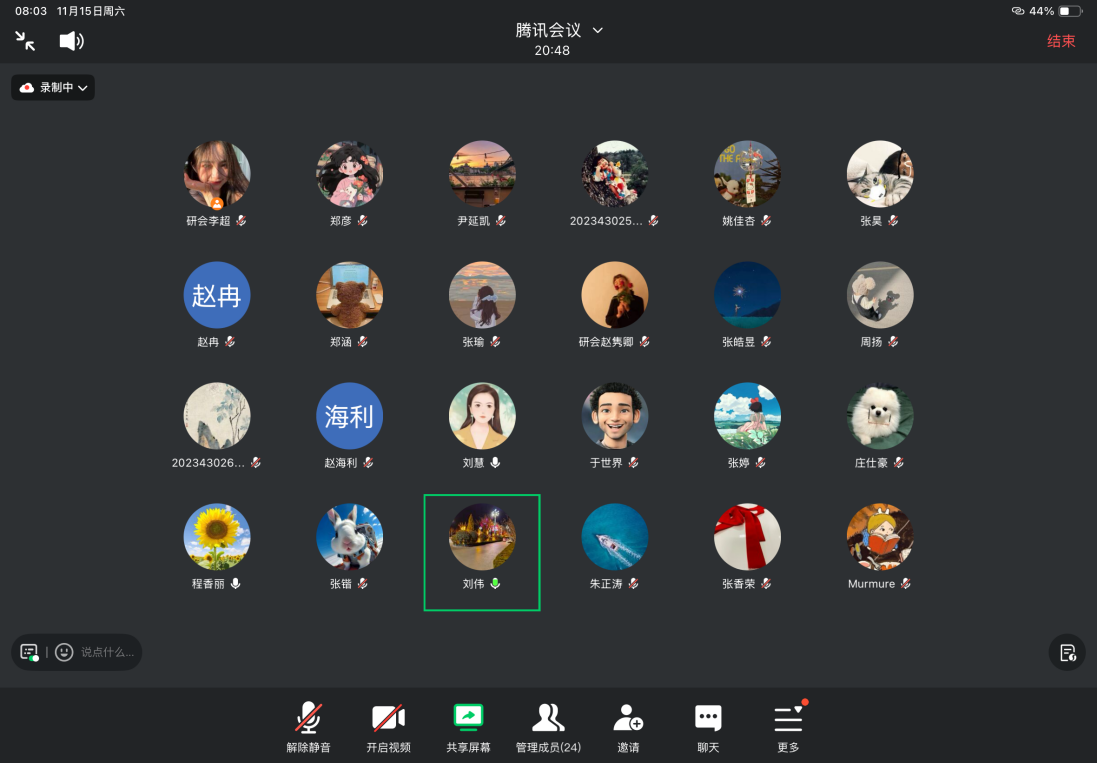1097x763 pixels.
Task: Minimize the meeting window with shrink arrows
Action: (x=25, y=41)
